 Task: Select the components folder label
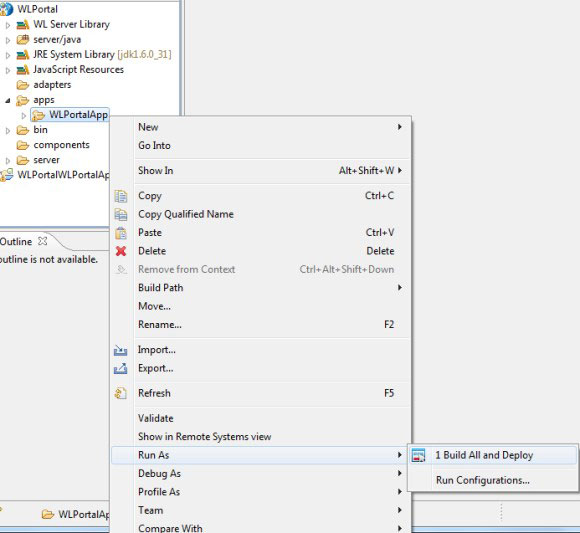61,145
